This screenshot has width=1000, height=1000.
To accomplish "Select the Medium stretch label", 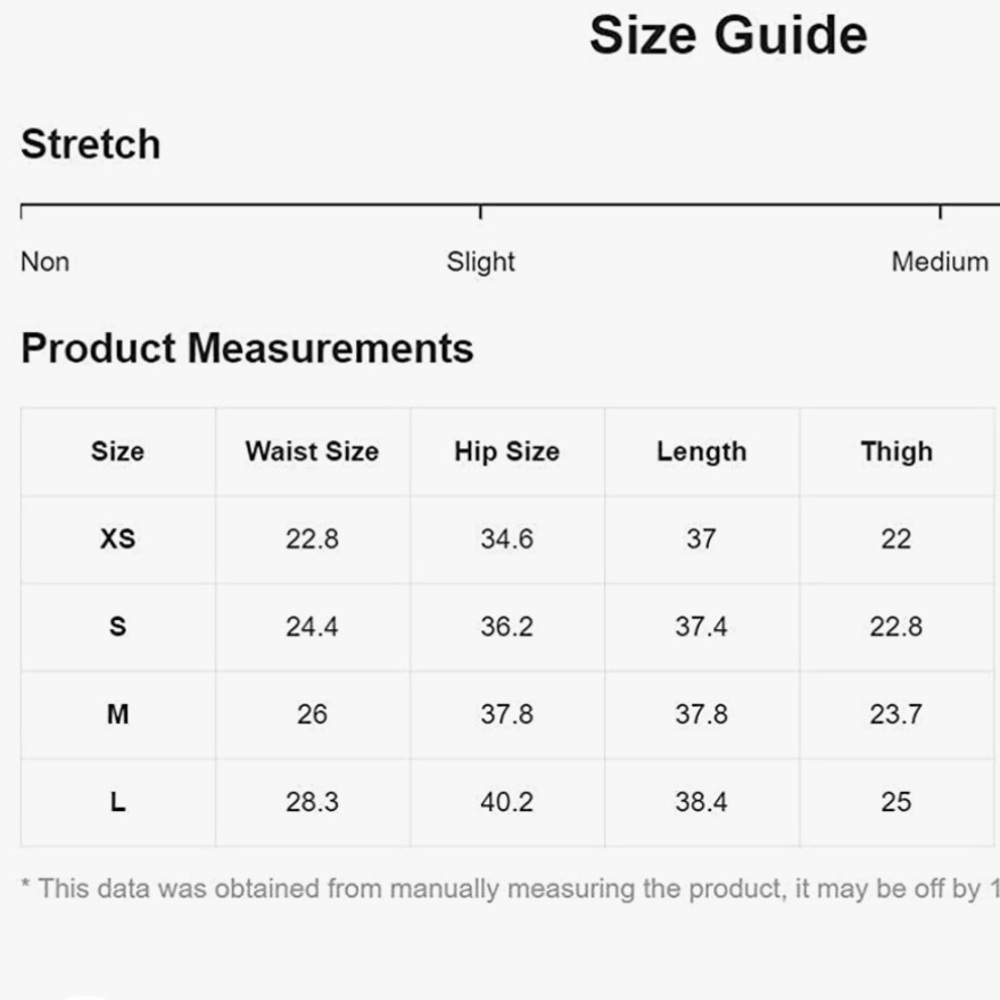I will 940,262.
